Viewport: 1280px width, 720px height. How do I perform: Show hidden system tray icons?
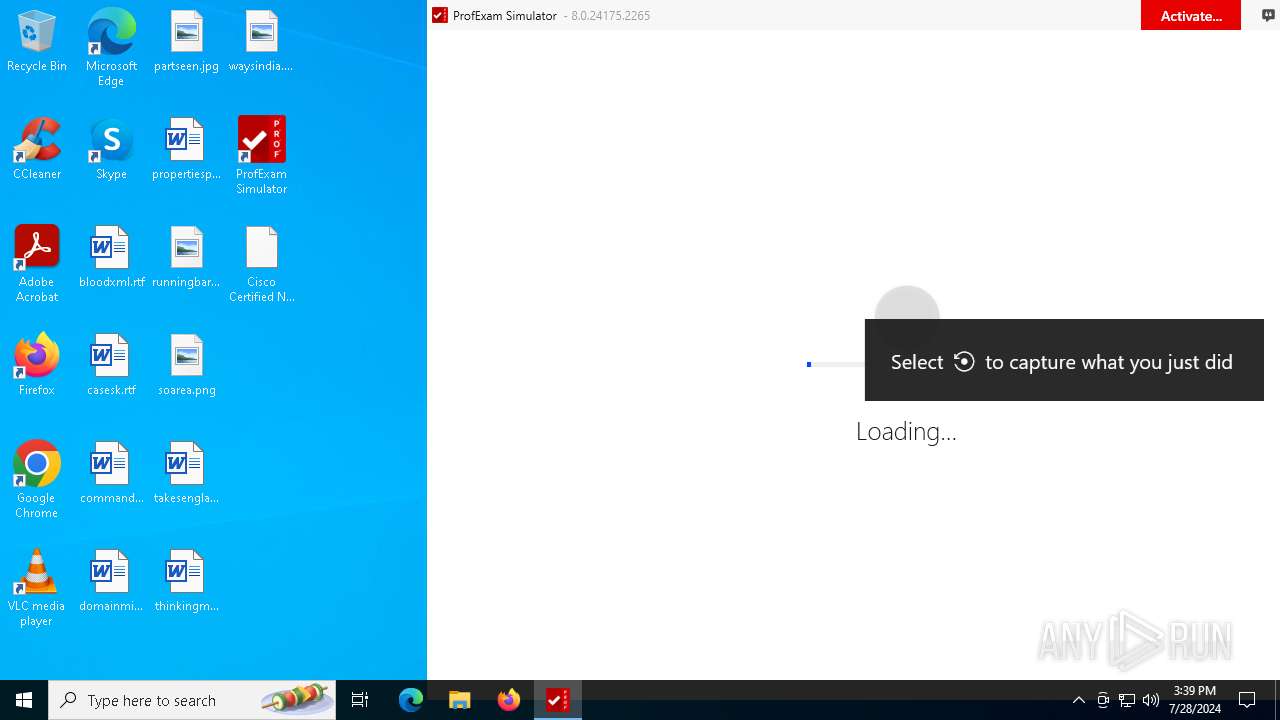(x=1078, y=700)
